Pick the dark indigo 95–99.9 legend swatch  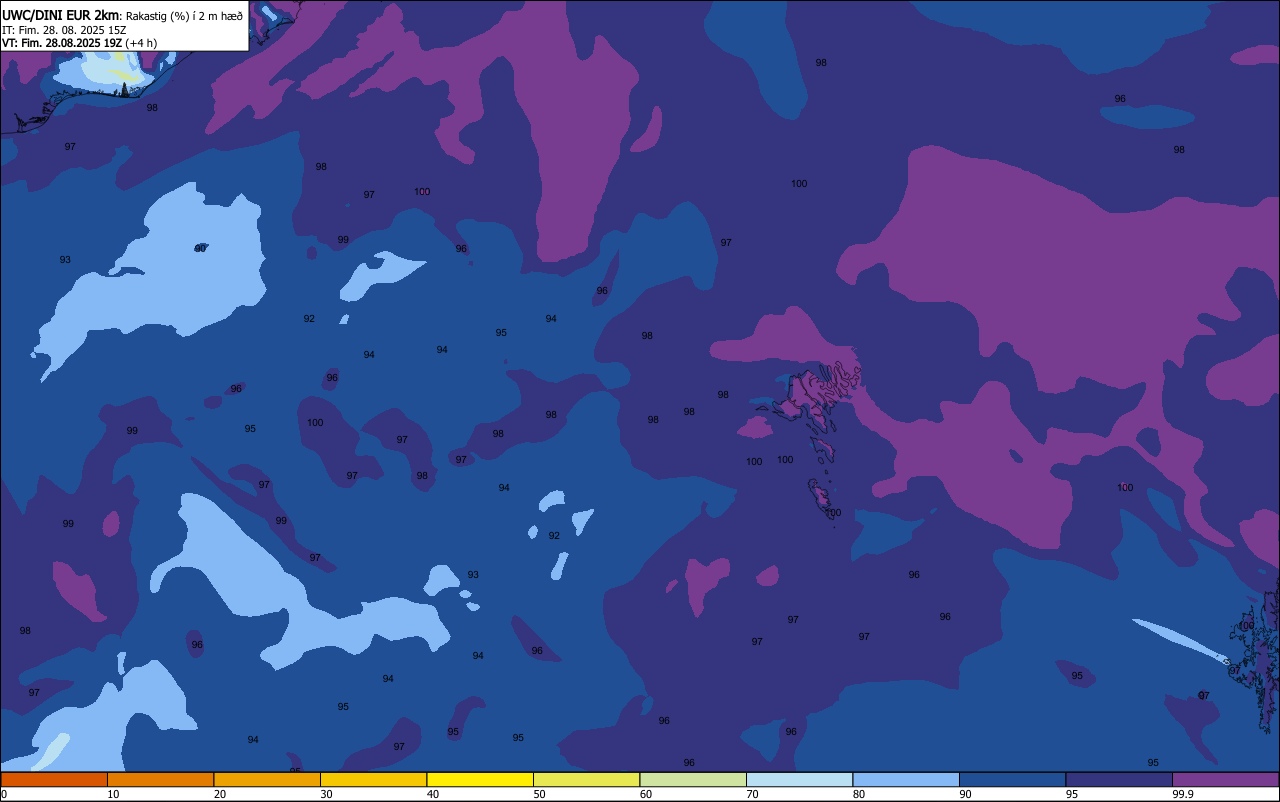[1119, 779]
